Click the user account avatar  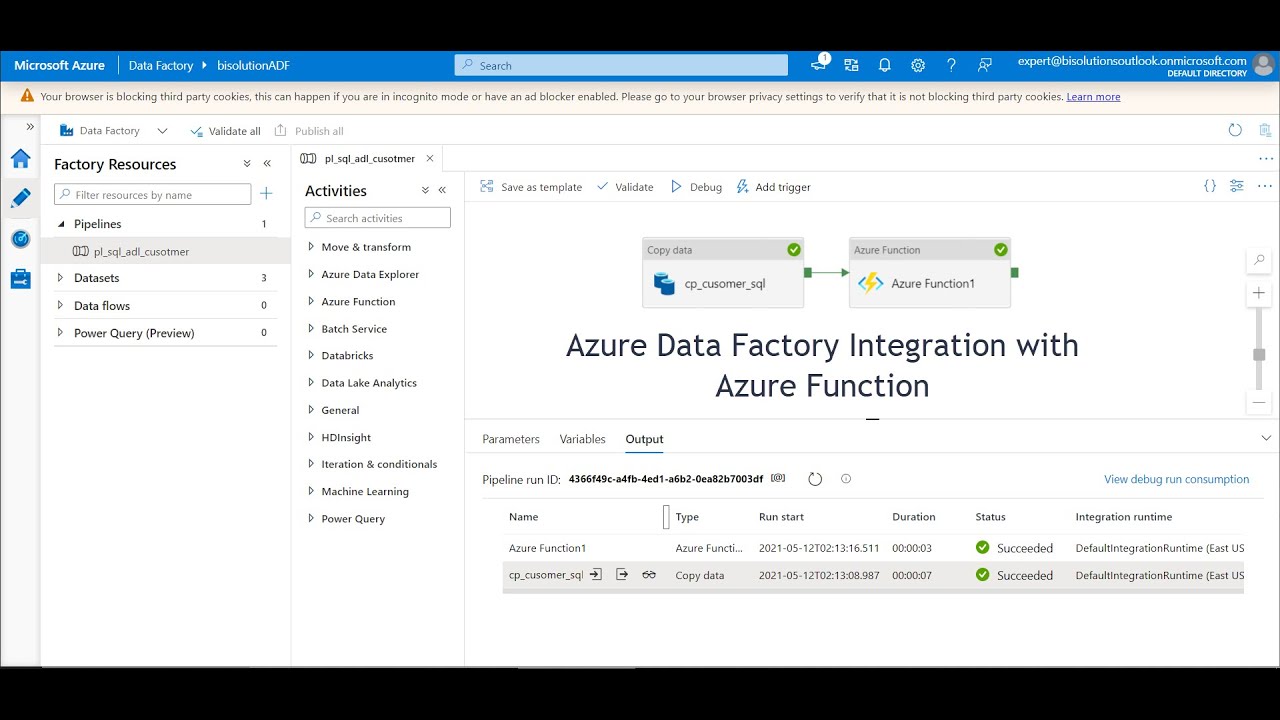click(x=1264, y=65)
